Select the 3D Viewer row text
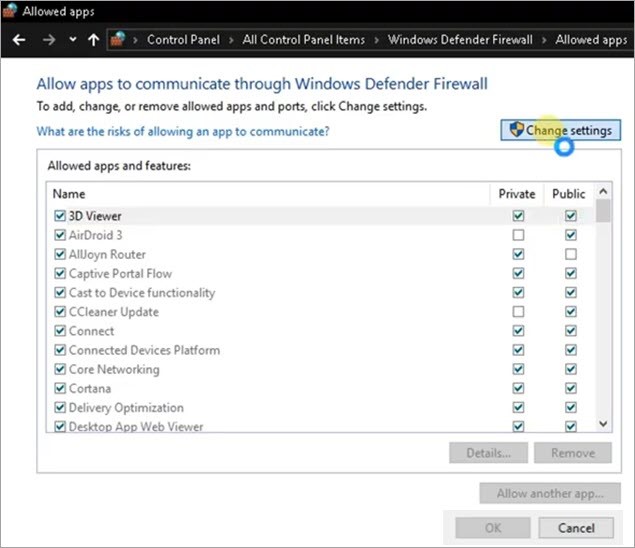The width and height of the screenshot is (635, 548). pyautogui.click(x=95, y=216)
